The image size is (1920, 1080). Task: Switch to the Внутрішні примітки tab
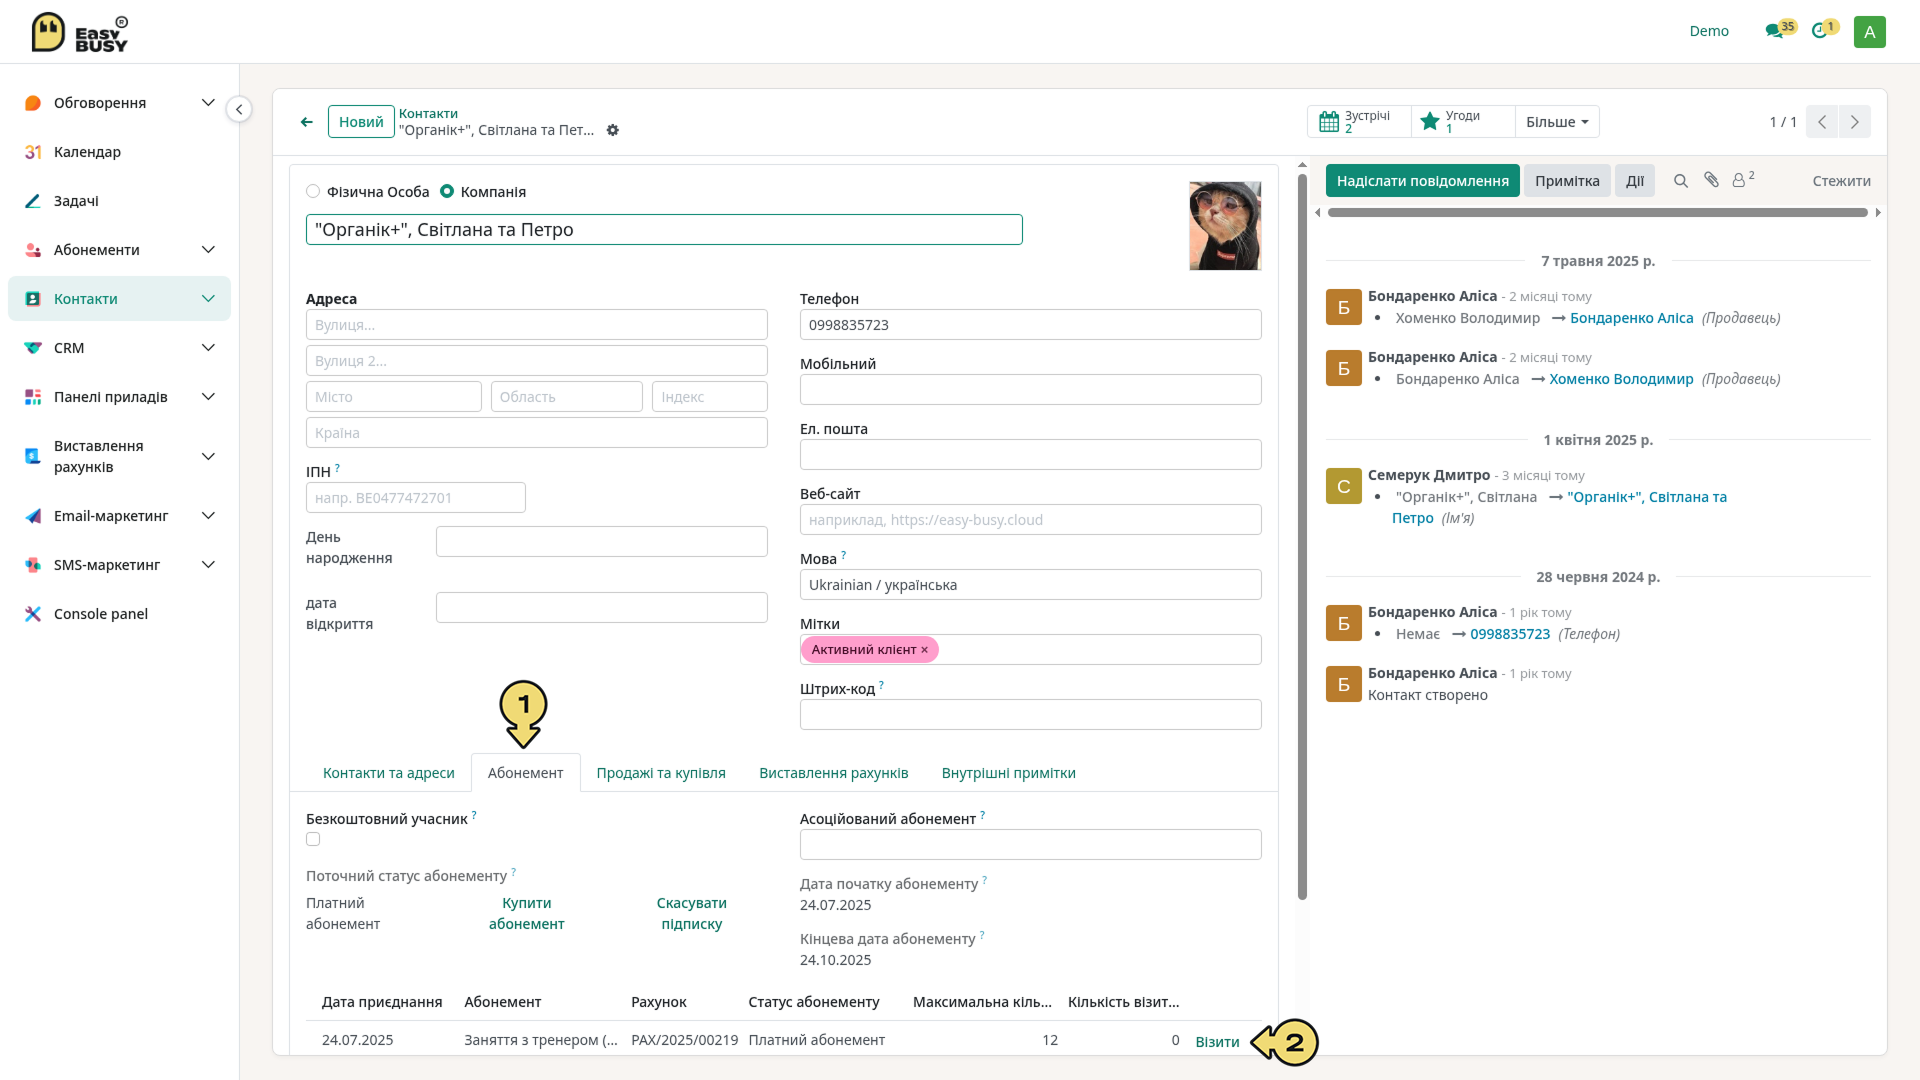coord(1008,773)
